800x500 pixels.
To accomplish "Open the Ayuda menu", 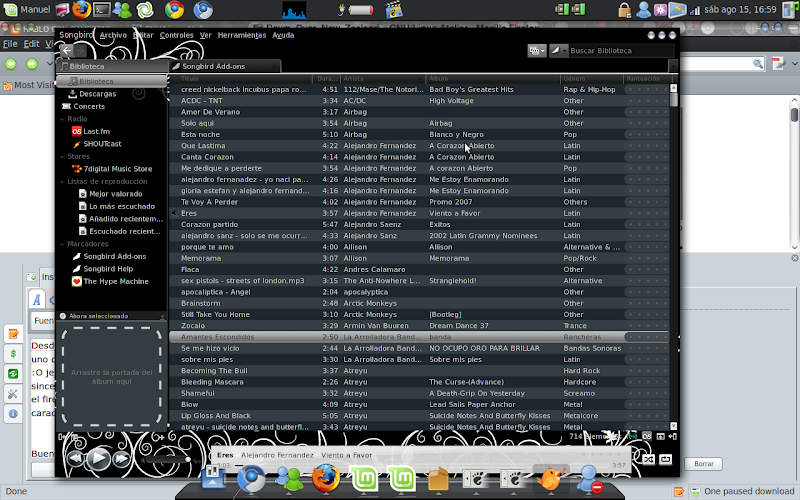I will [x=283, y=35].
